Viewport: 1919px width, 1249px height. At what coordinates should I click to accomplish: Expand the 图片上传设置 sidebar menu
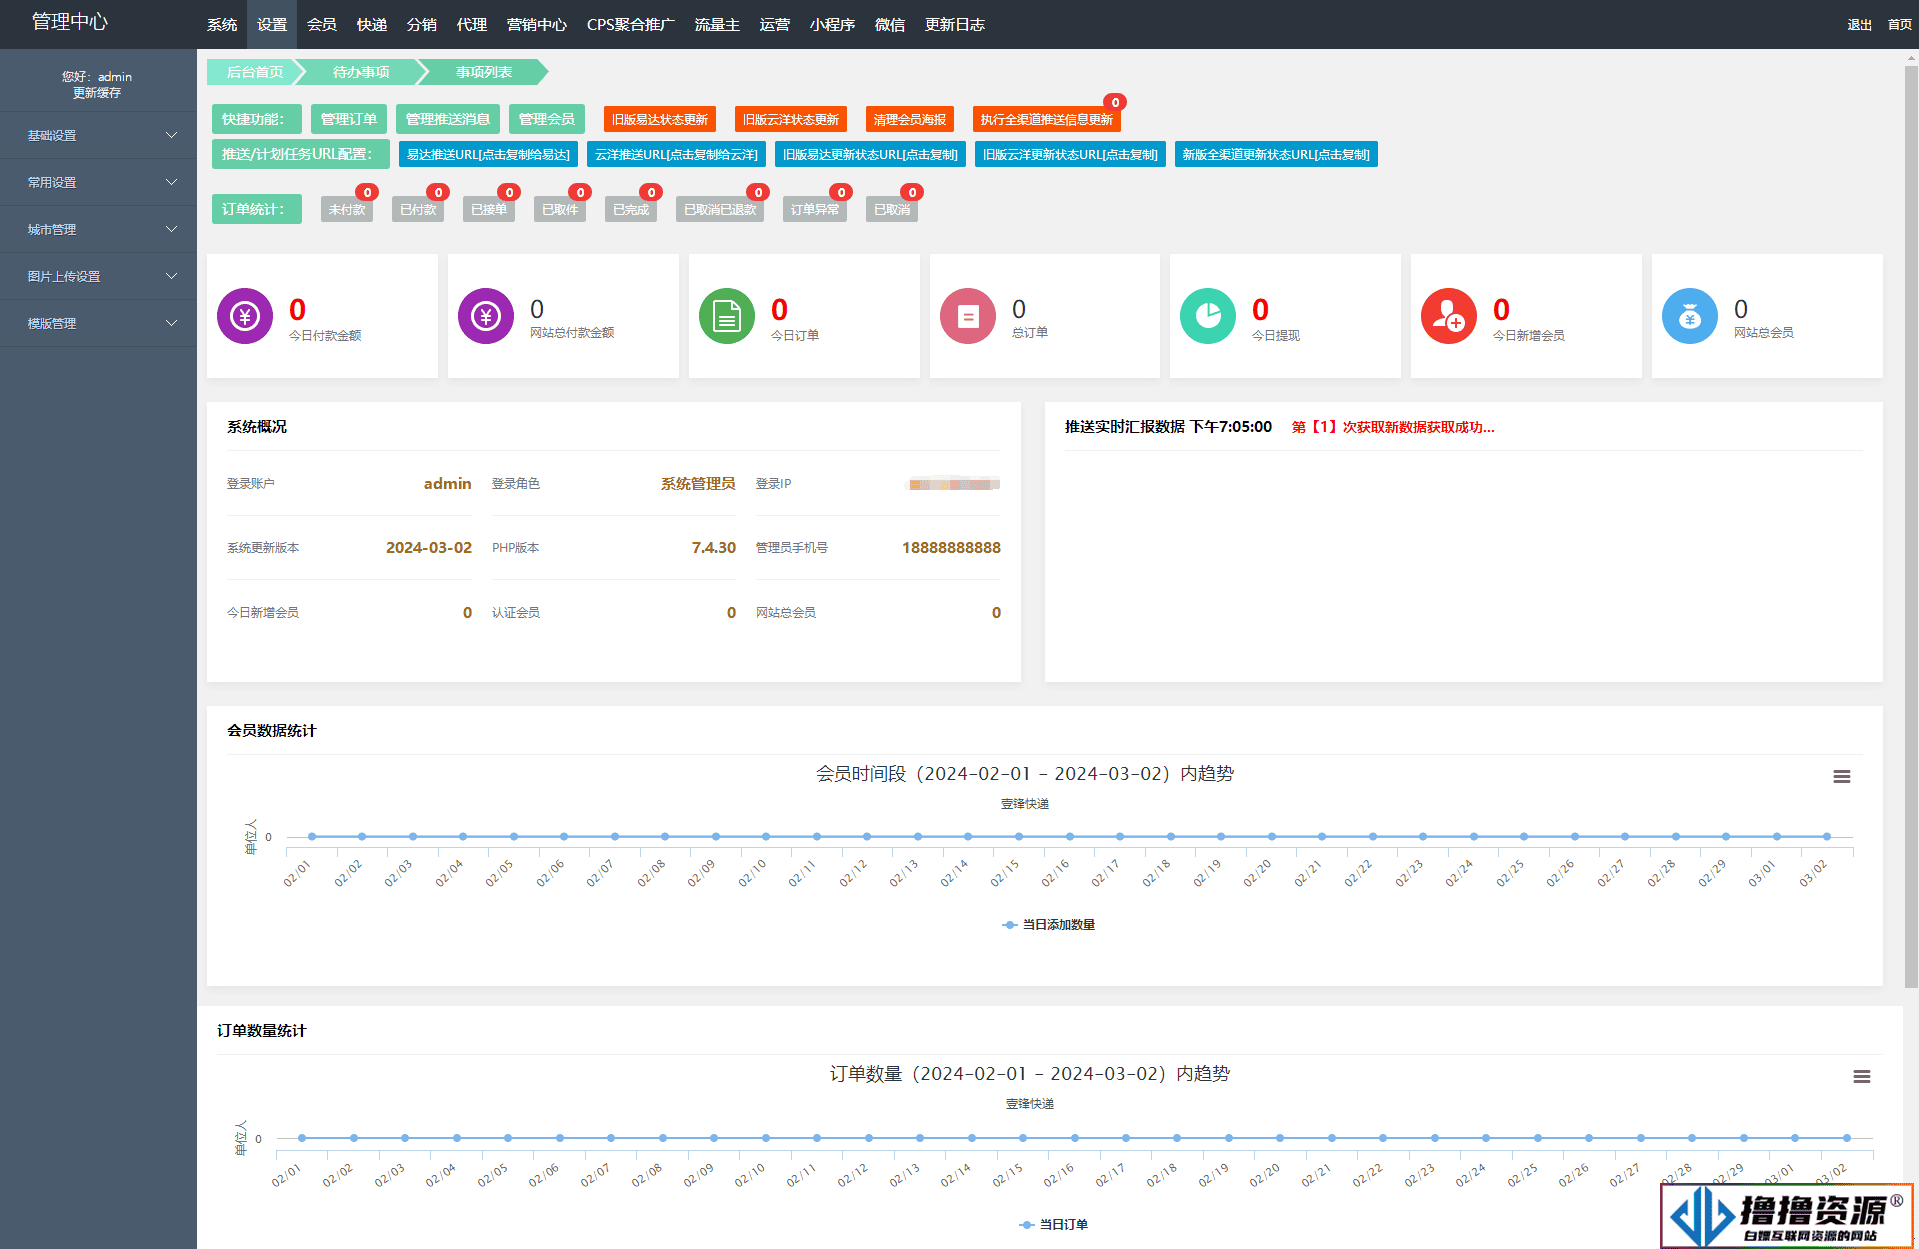(98, 276)
